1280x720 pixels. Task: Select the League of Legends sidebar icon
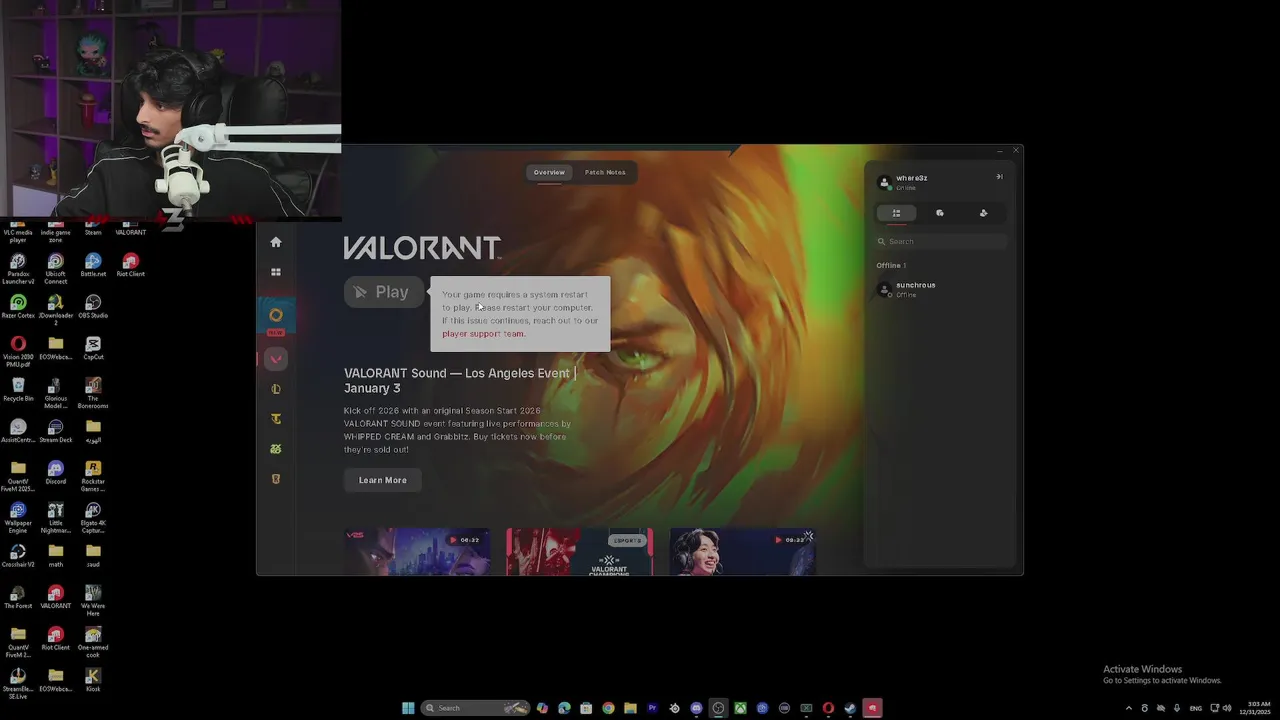coord(276,389)
